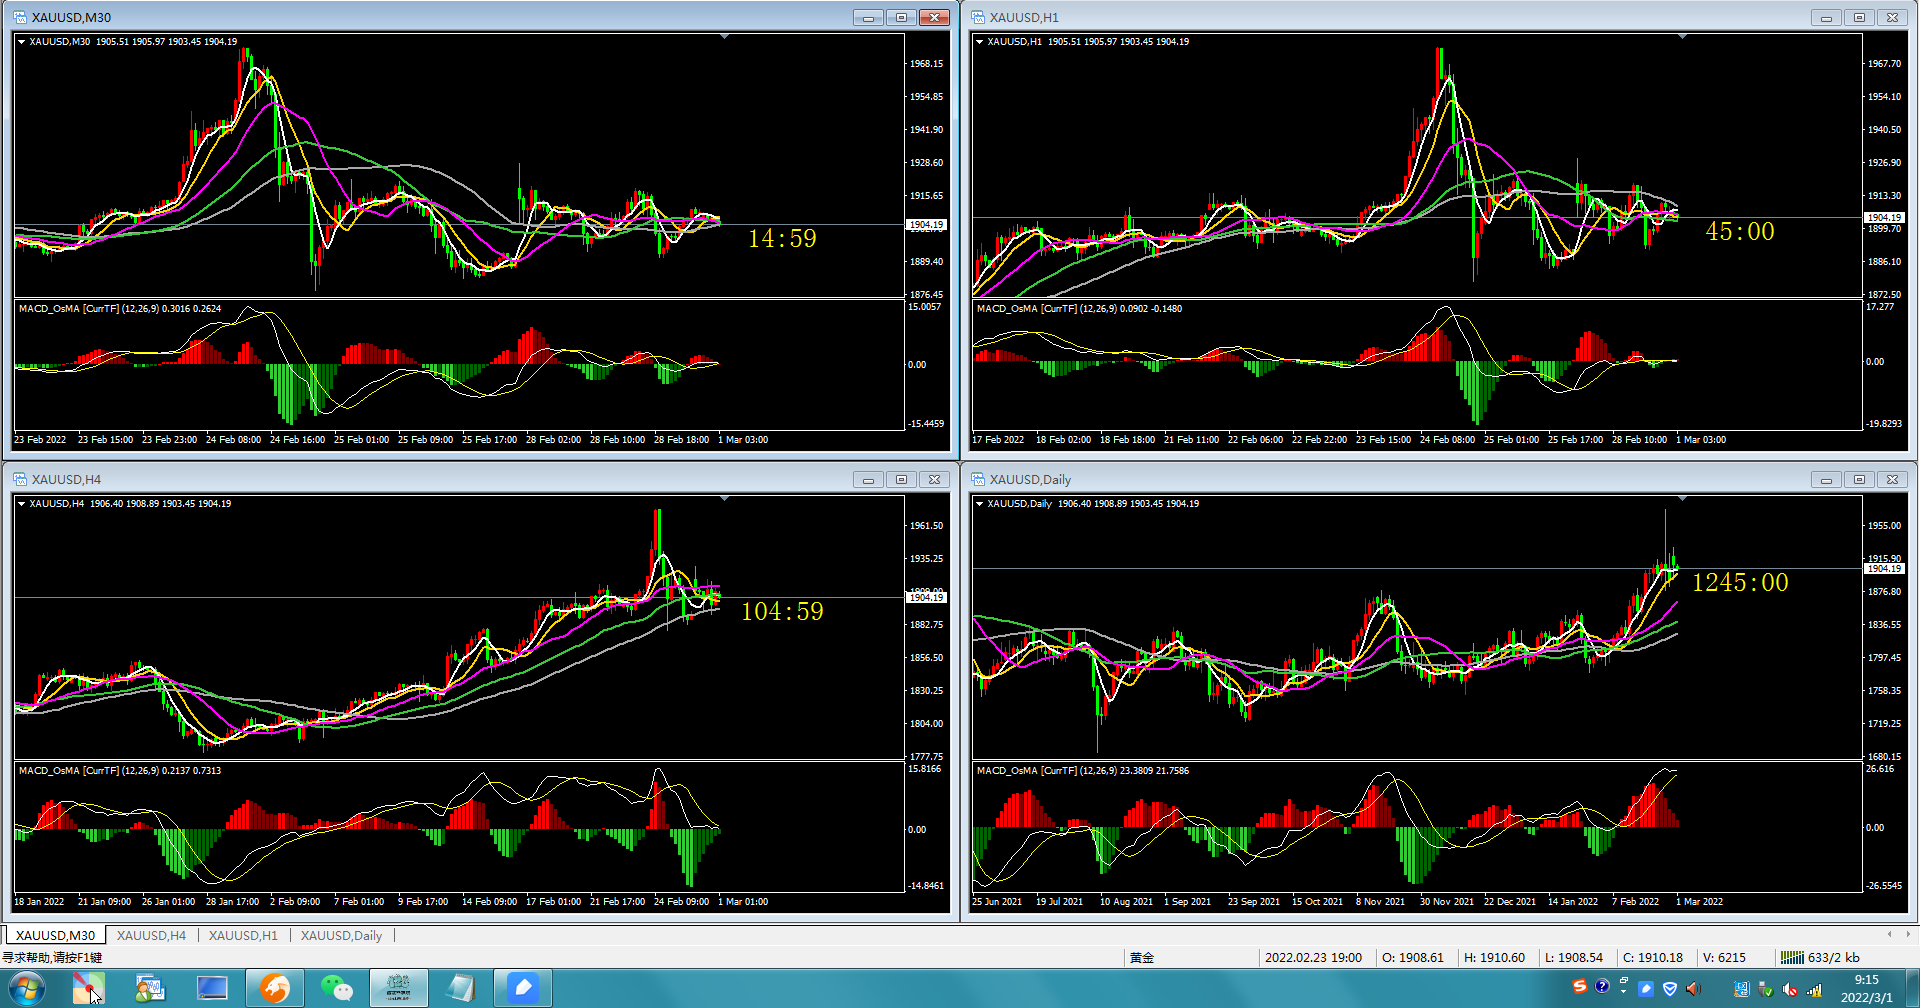Open the XAUUSD,Daily chart header dropdown arrow
Viewport: 1920px width, 1008px height.
tap(979, 504)
